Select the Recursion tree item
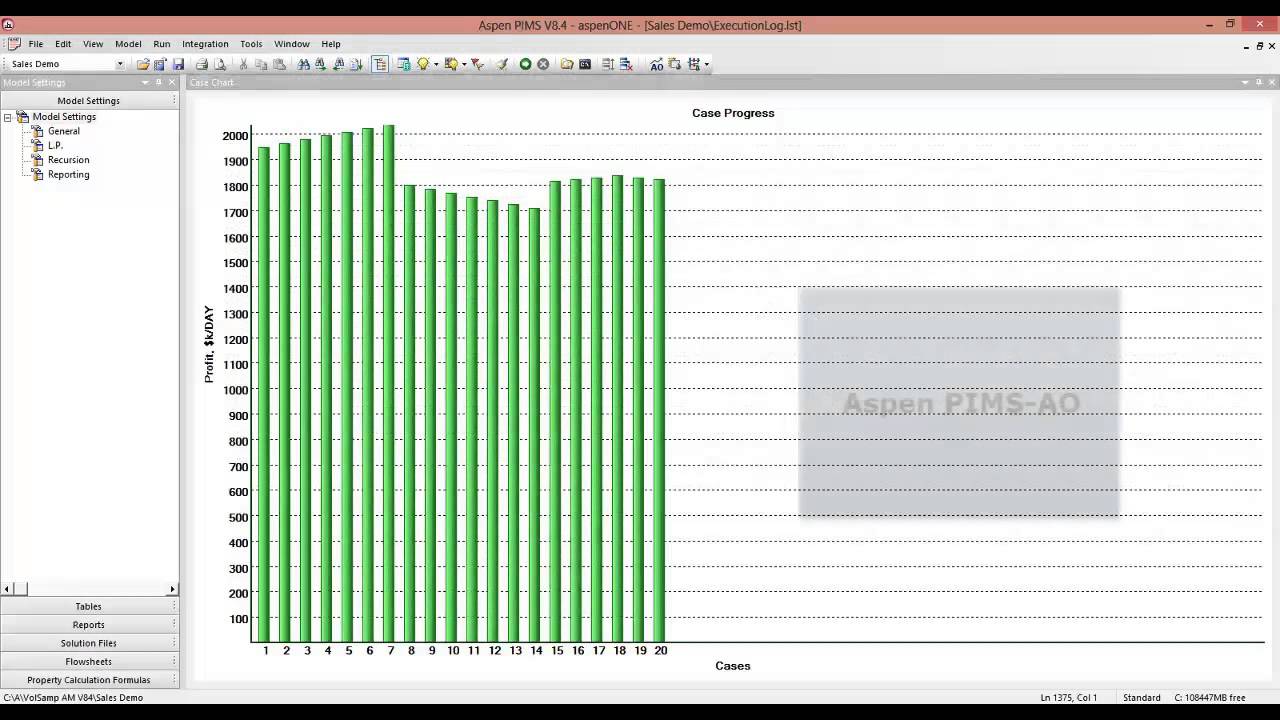The height and width of the screenshot is (720, 1280). tap(68, 160)
